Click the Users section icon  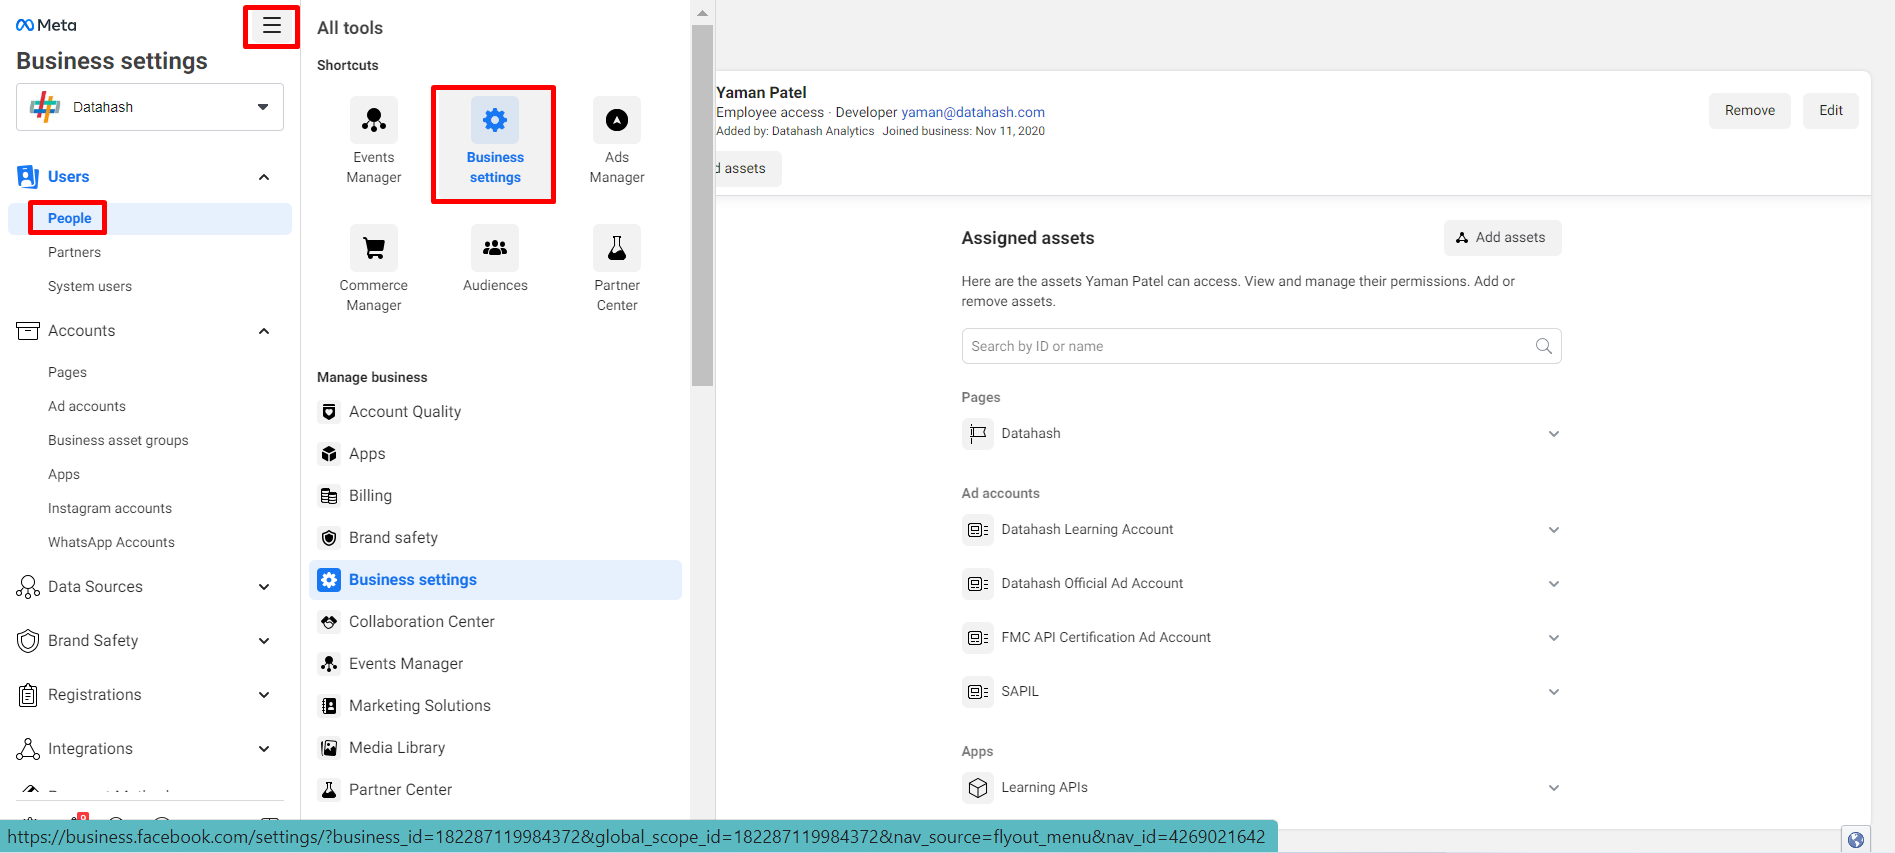click(x=28, y=177)
